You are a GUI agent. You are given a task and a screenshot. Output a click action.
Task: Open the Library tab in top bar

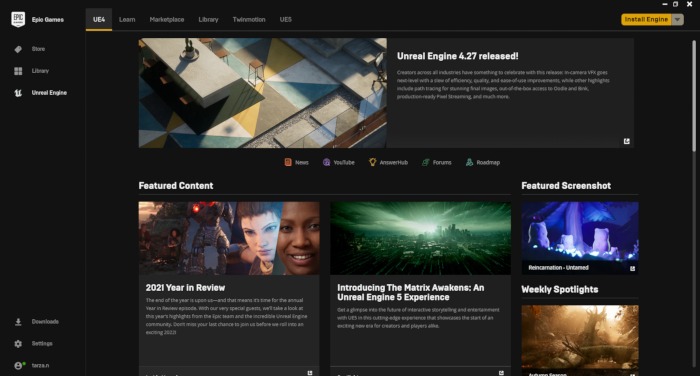(208, 20)
